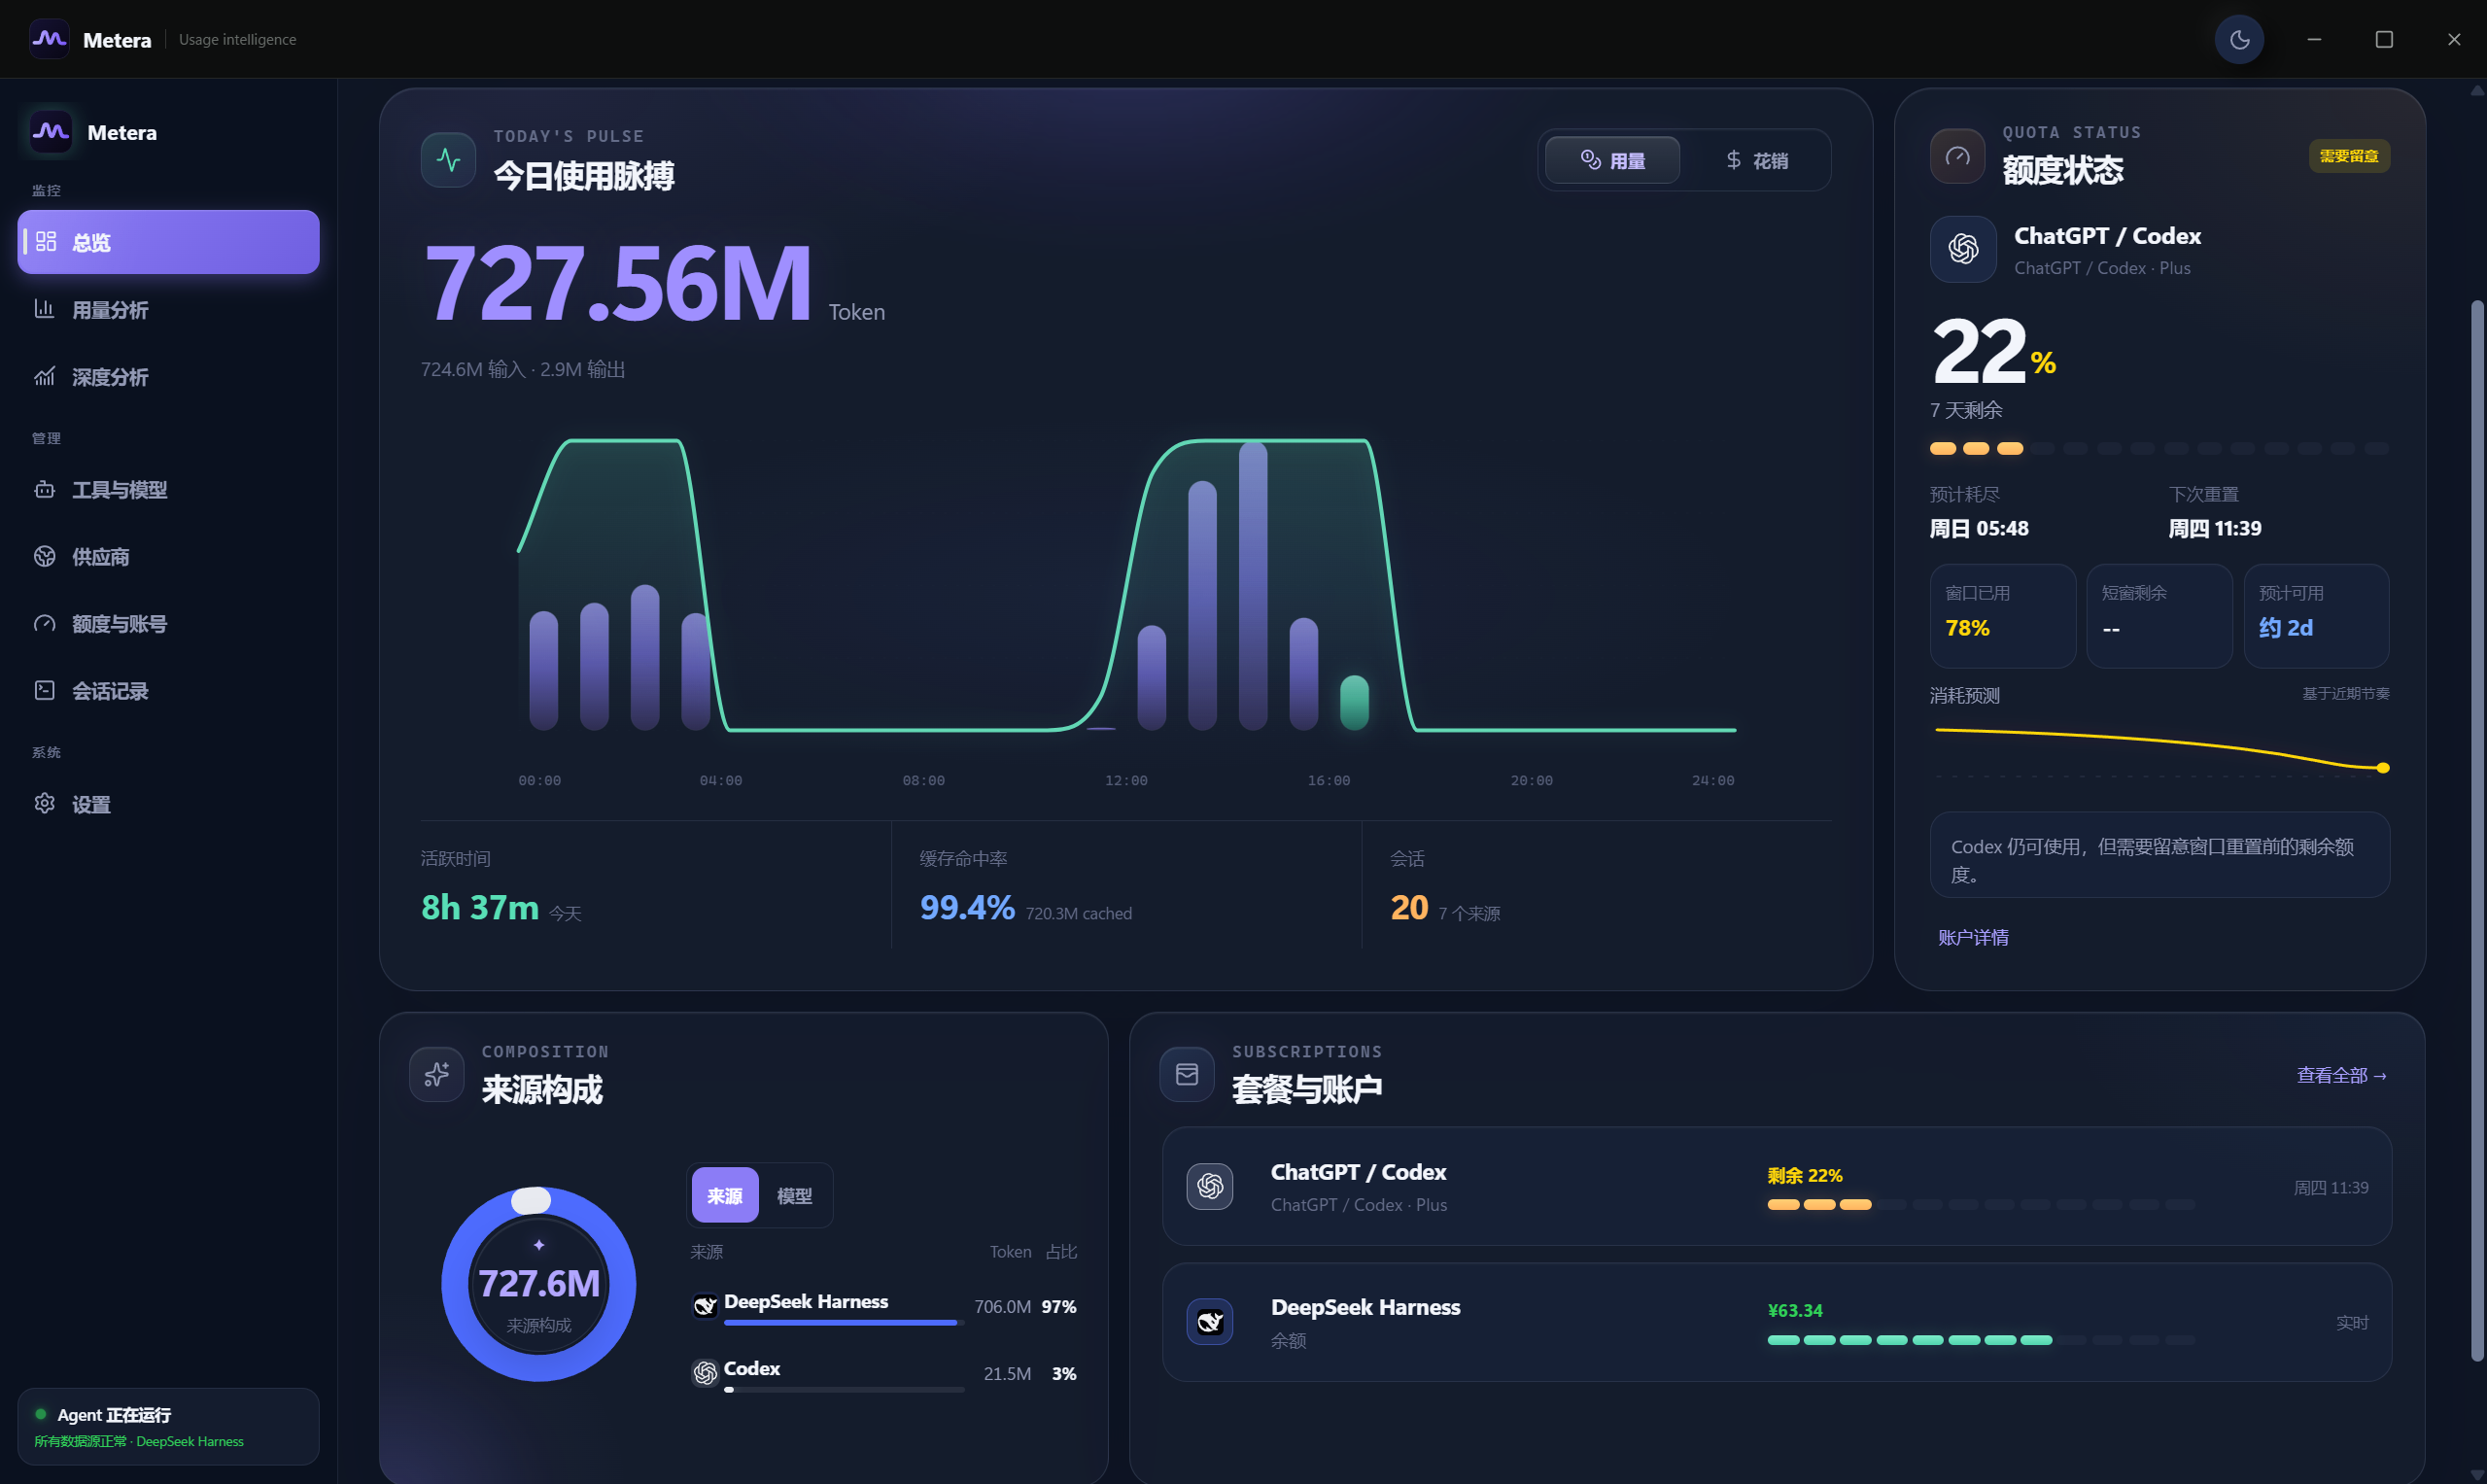Click the trend chart icon beside 深度分析

[x=44, y=376]
